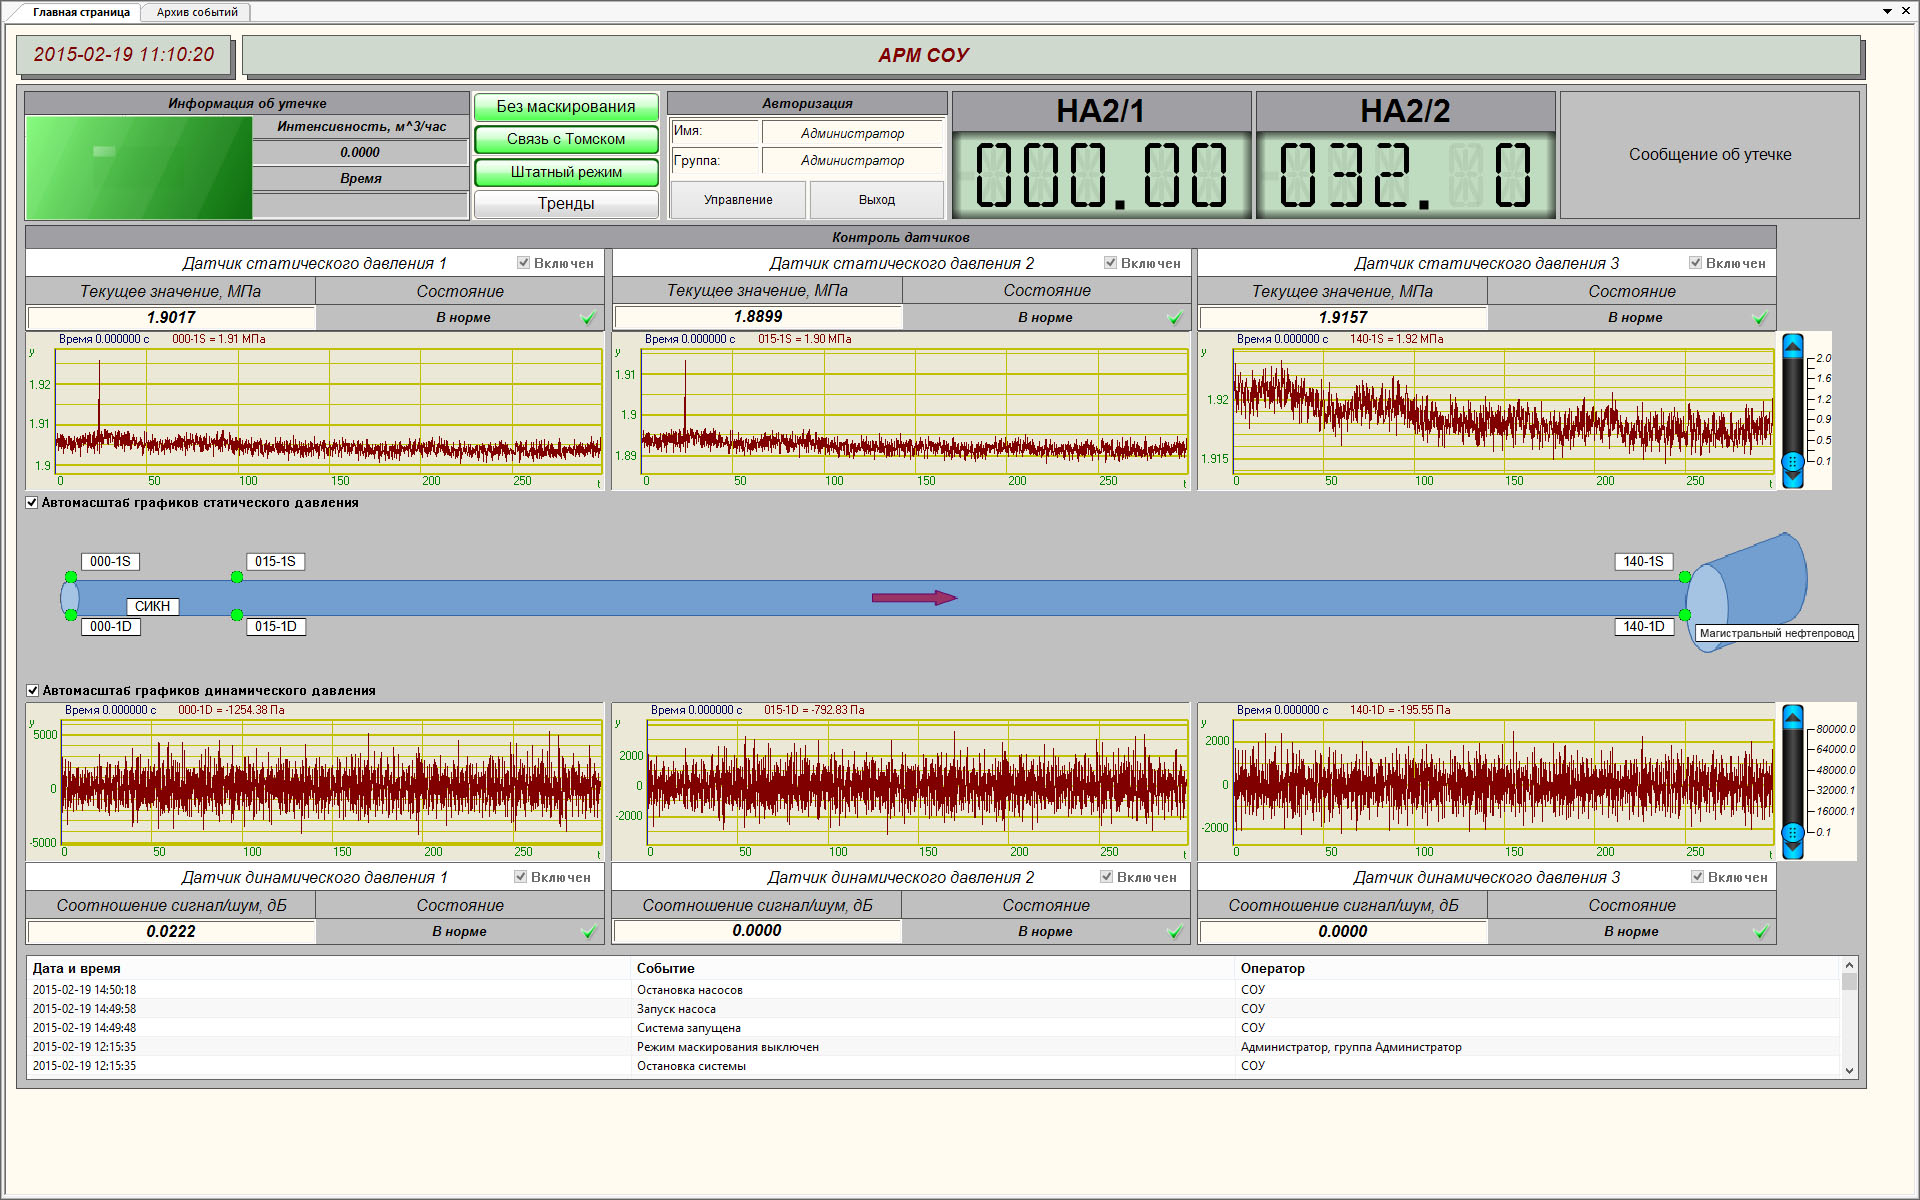
Task: Click the green leak indicator image
Action: tap(139, 168)
